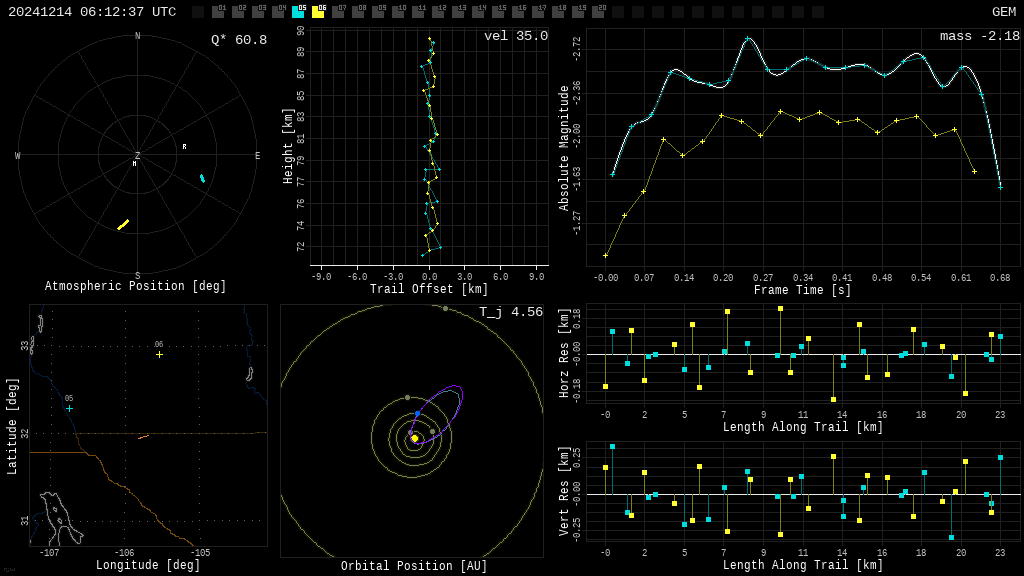This screenshot has width=1024, height=576.
Task: Click the blue Earth dot on orbit
Action: point(417,413)
